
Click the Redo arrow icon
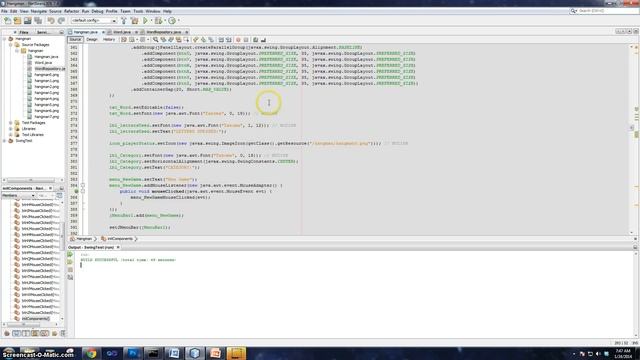click(x=62, y=20)
